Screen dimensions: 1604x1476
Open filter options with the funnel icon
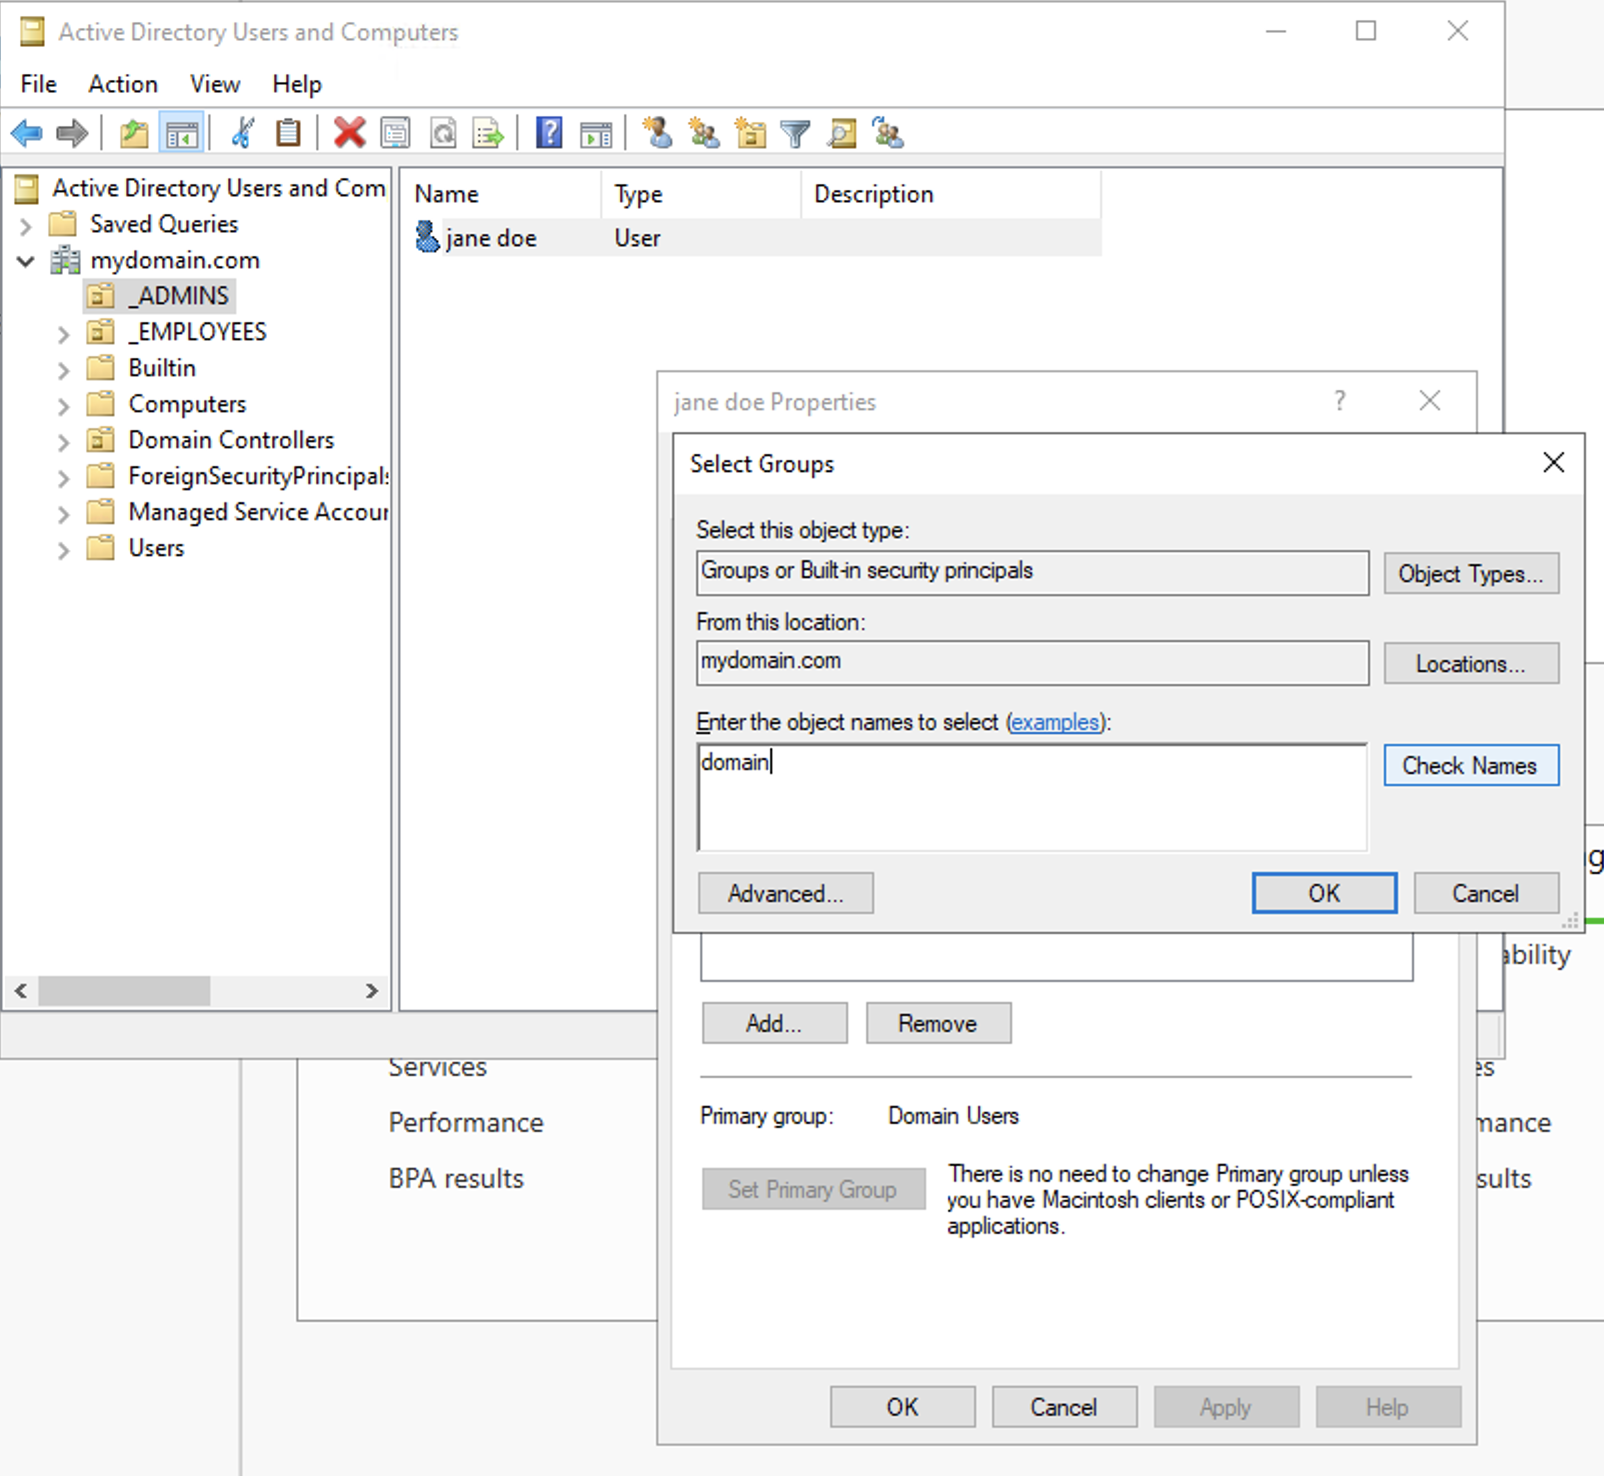(795, 133)
